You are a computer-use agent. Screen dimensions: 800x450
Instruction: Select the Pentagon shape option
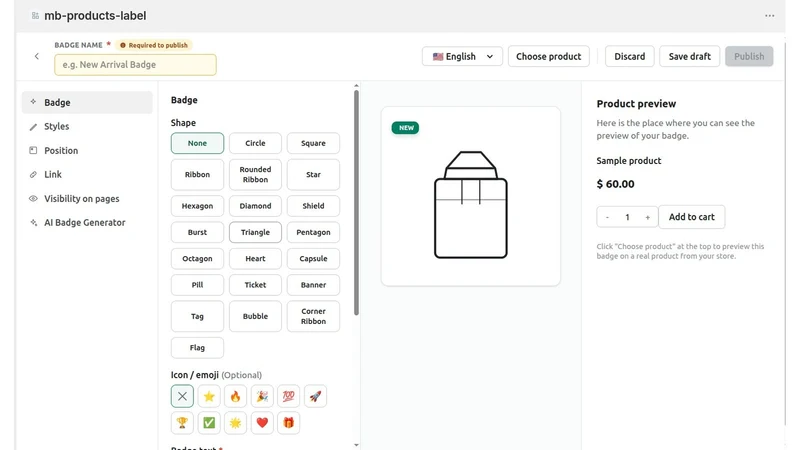click(x=313, y=232)
